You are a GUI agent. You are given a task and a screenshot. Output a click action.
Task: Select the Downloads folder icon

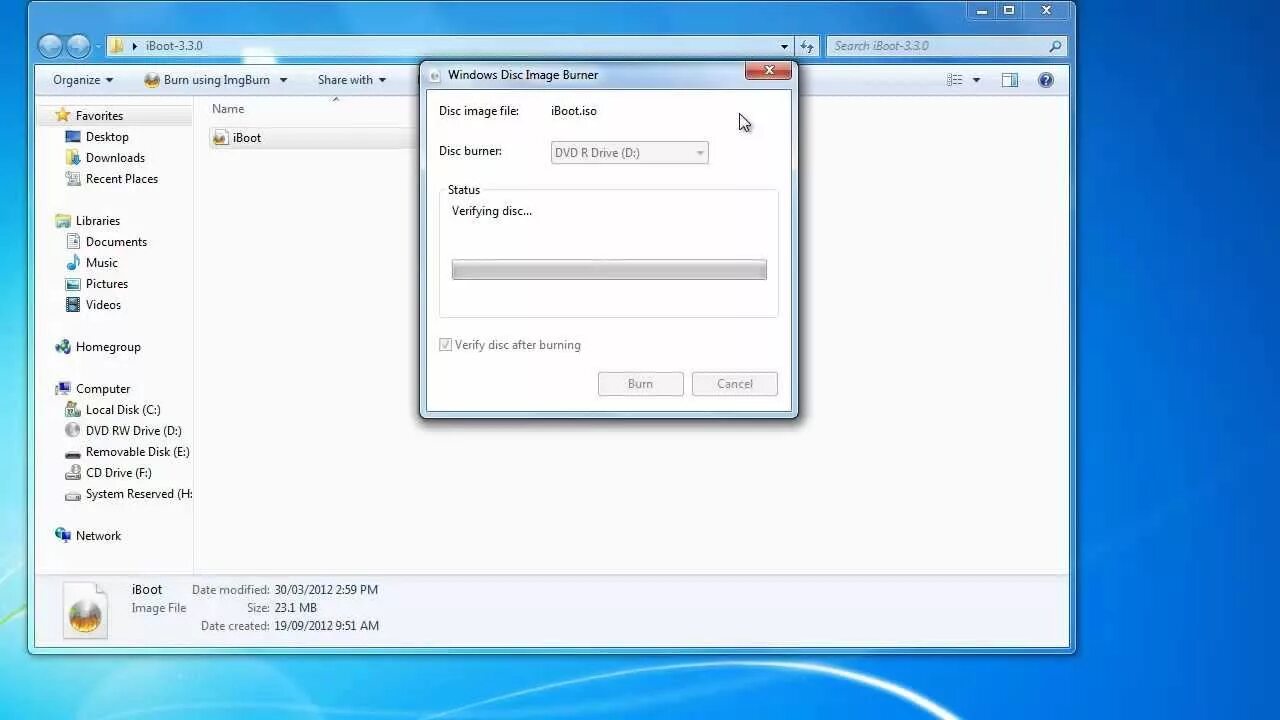point(73,158)
